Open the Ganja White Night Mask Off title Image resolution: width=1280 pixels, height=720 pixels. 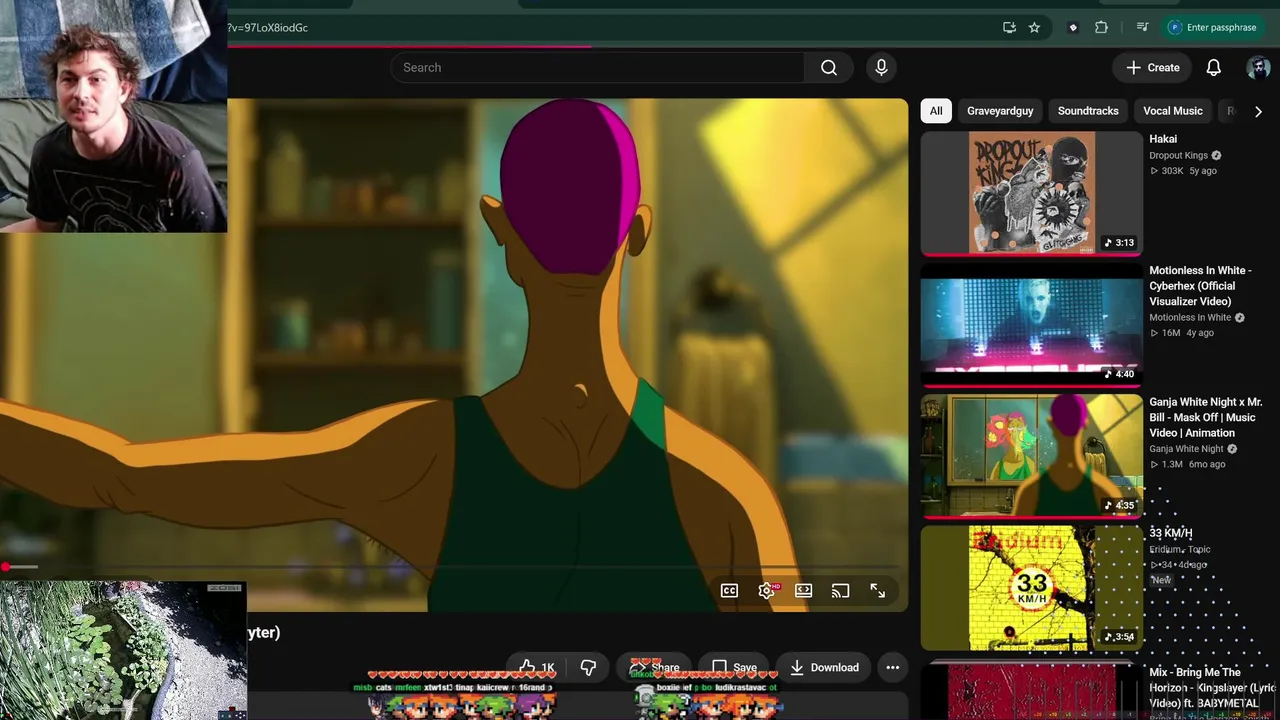coord(1206,418)
